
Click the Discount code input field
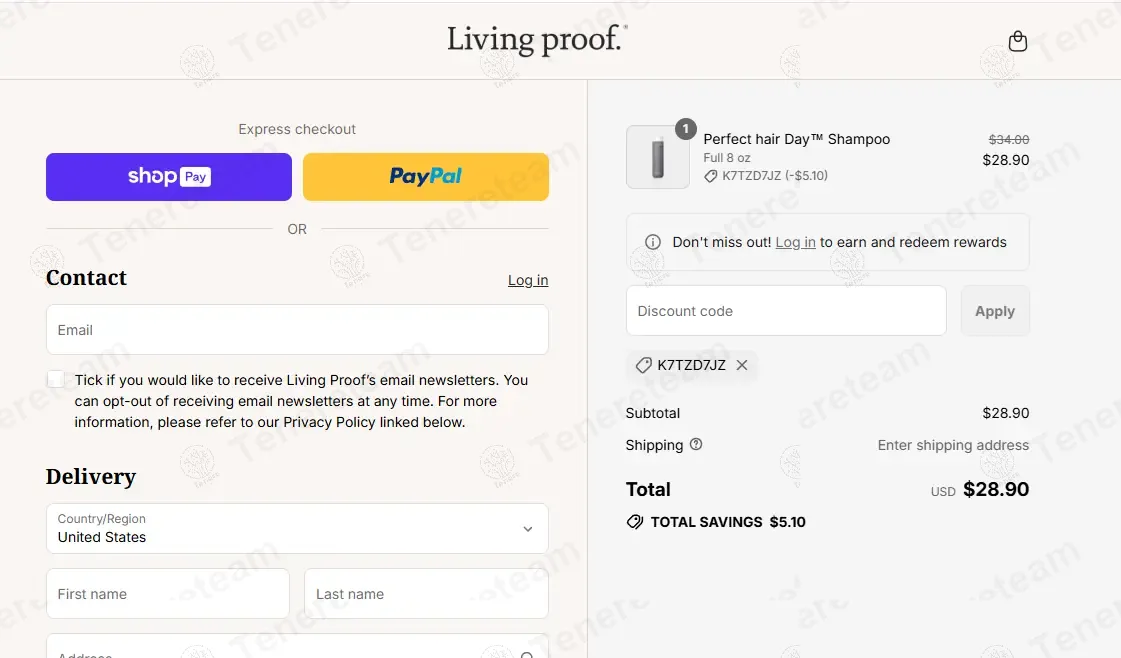point(786,311)
